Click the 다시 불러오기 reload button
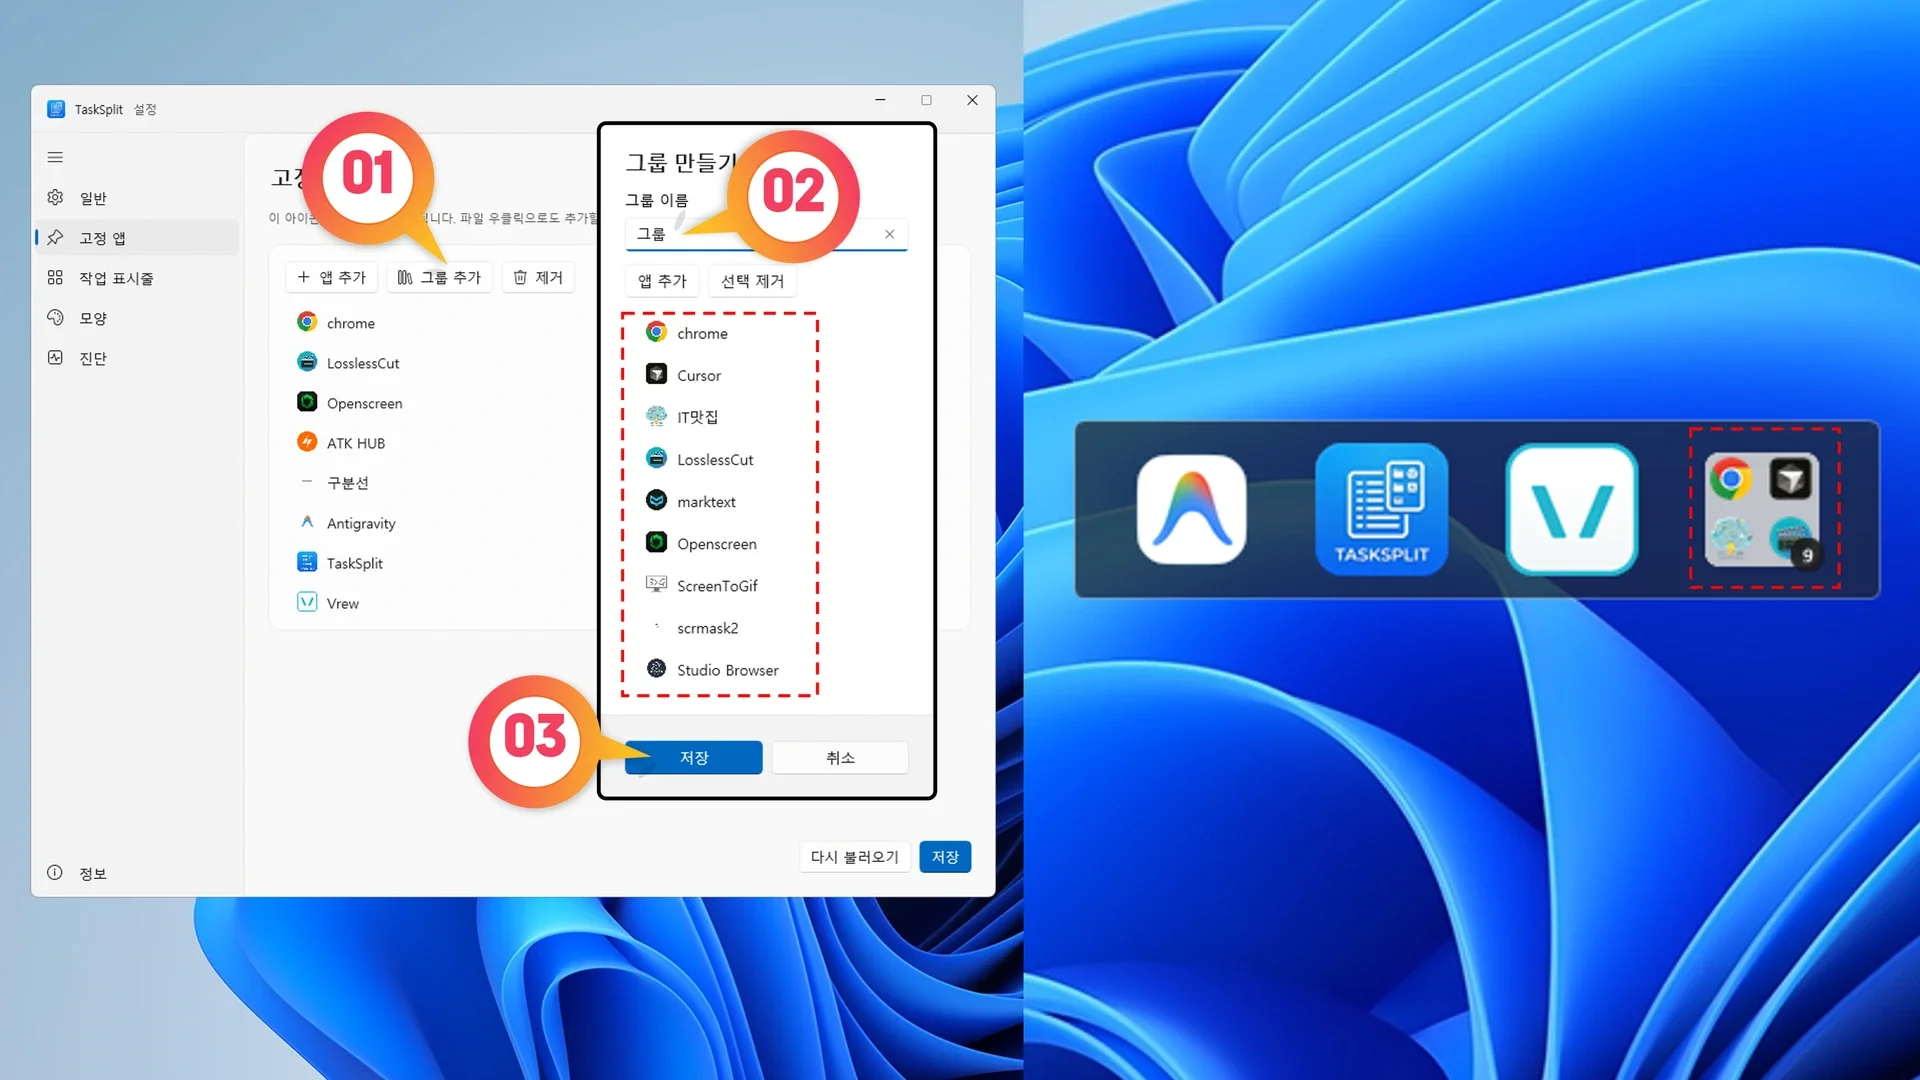The width and height of the screenshot is (1920, 1080). coord(854,857)
